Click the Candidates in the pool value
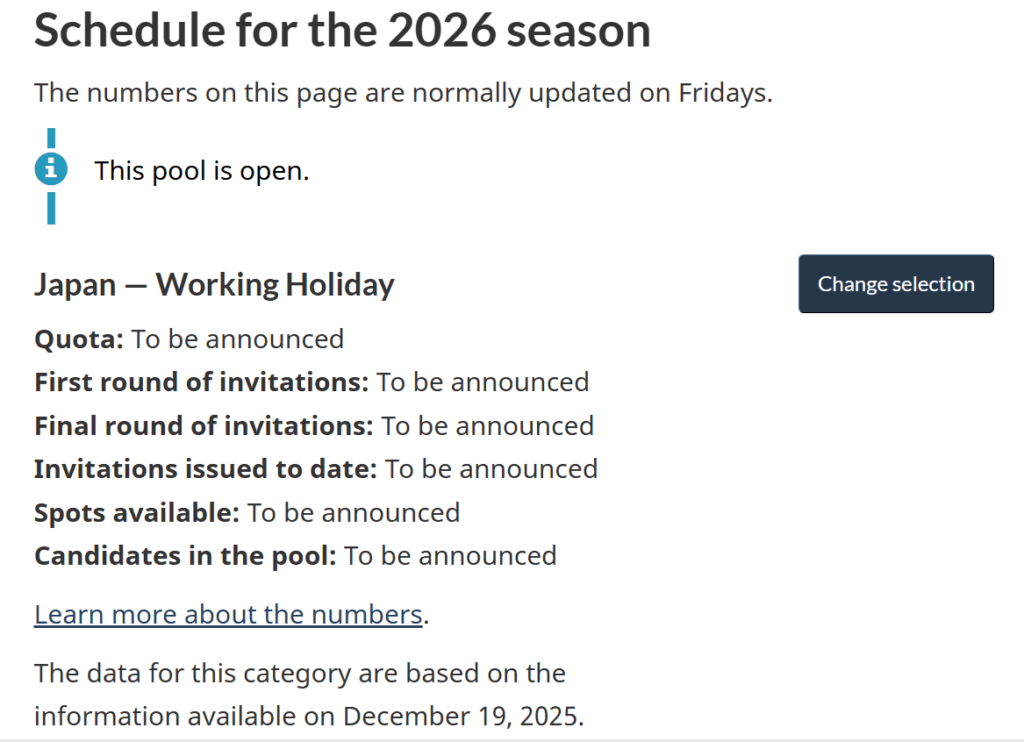This screenshot has width=1024, height=742. [x=451, y=556]
